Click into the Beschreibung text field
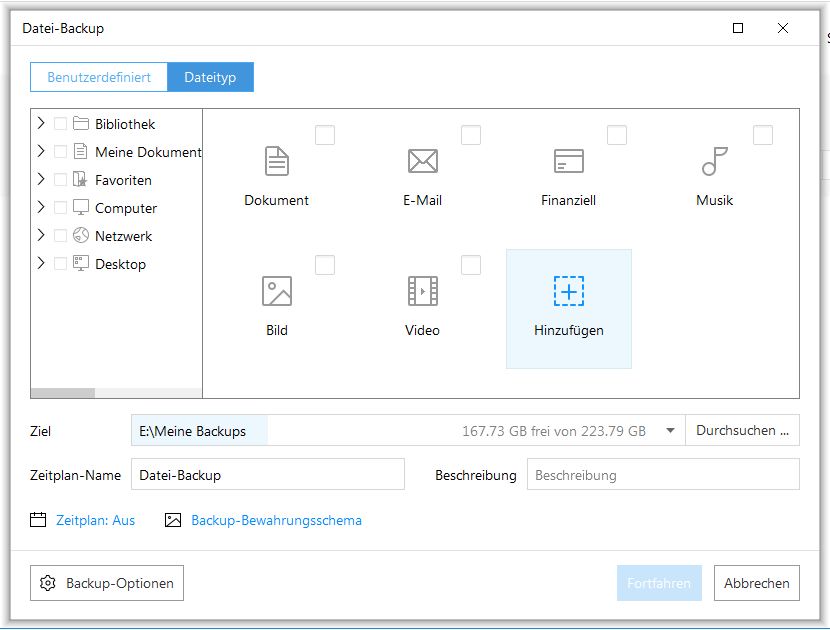This screenshot has width=830, height=630. coord(662,475)
